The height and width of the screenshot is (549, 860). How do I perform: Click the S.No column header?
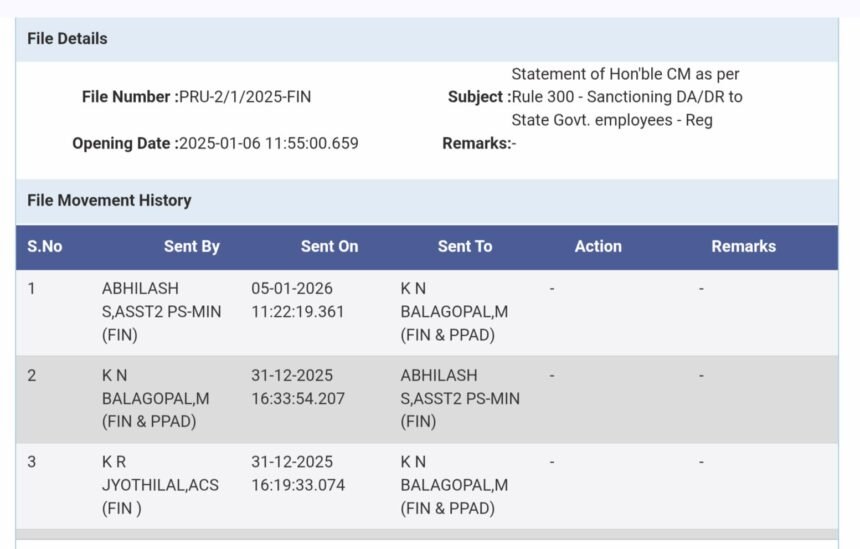pos(45,246)
